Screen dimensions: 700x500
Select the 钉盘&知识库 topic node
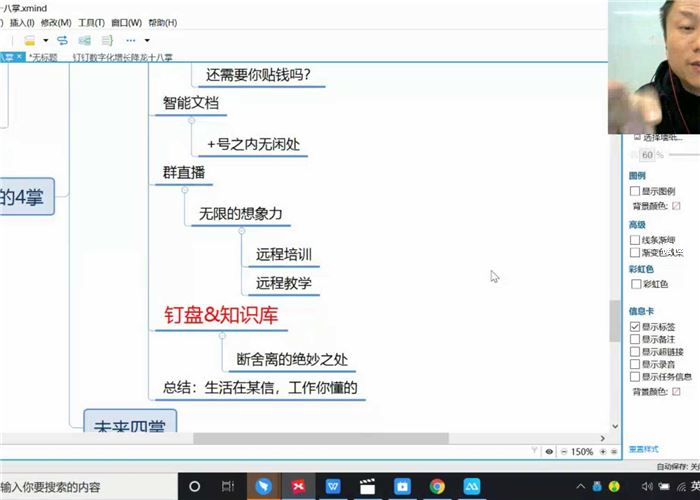[x=221, y=316]
